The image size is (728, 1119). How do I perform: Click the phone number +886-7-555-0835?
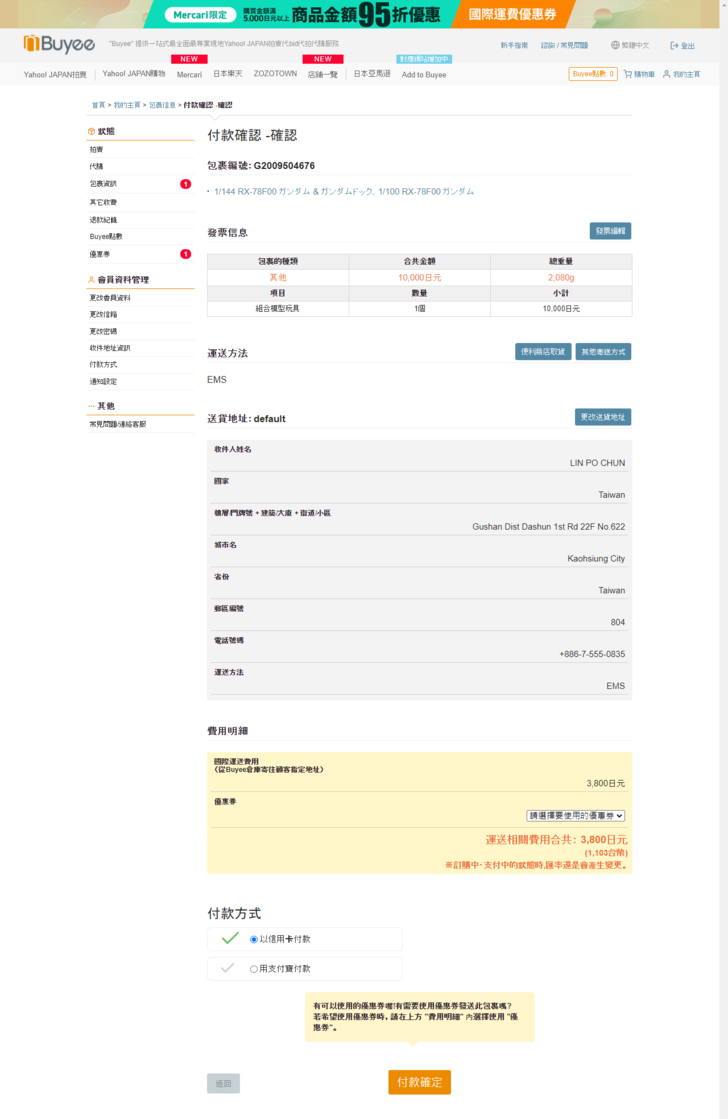tap(592, 654)
